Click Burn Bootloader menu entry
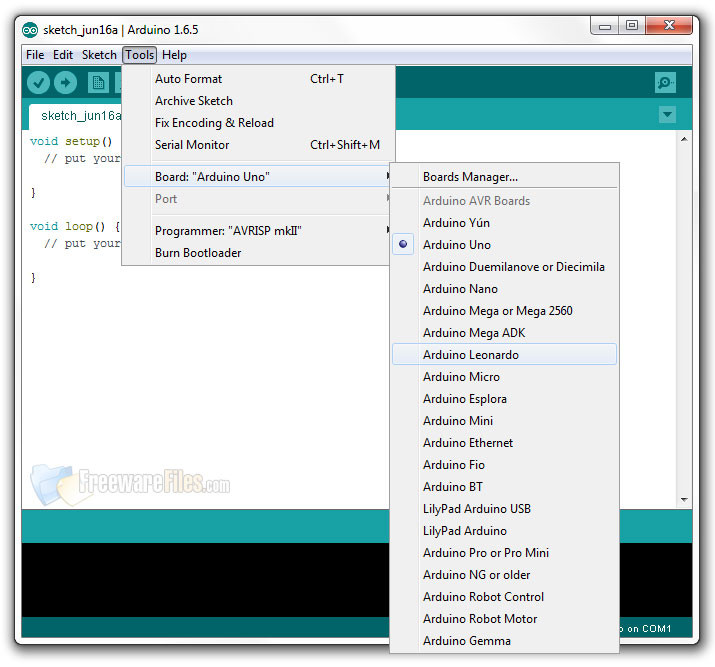The image size is (715, 667). (257, 253)
